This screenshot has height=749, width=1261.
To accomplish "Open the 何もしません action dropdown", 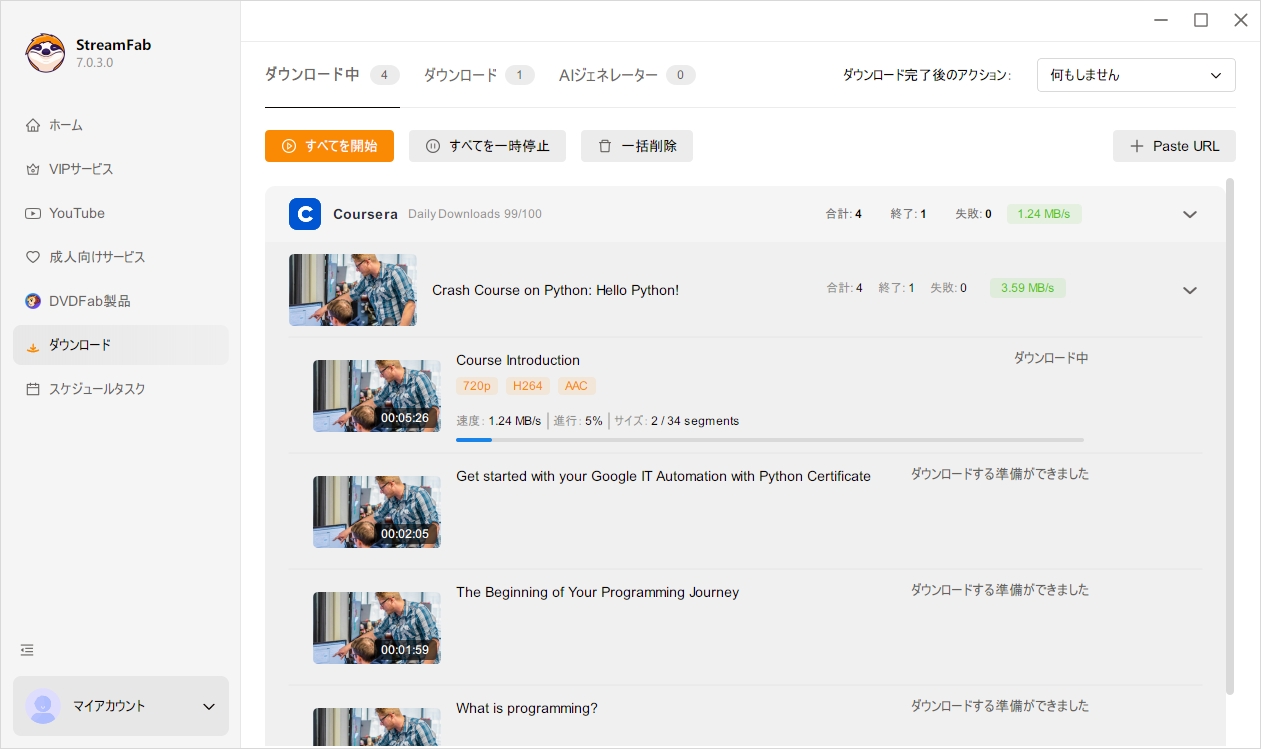I will pyautogui.click(x=1136, y=75).
